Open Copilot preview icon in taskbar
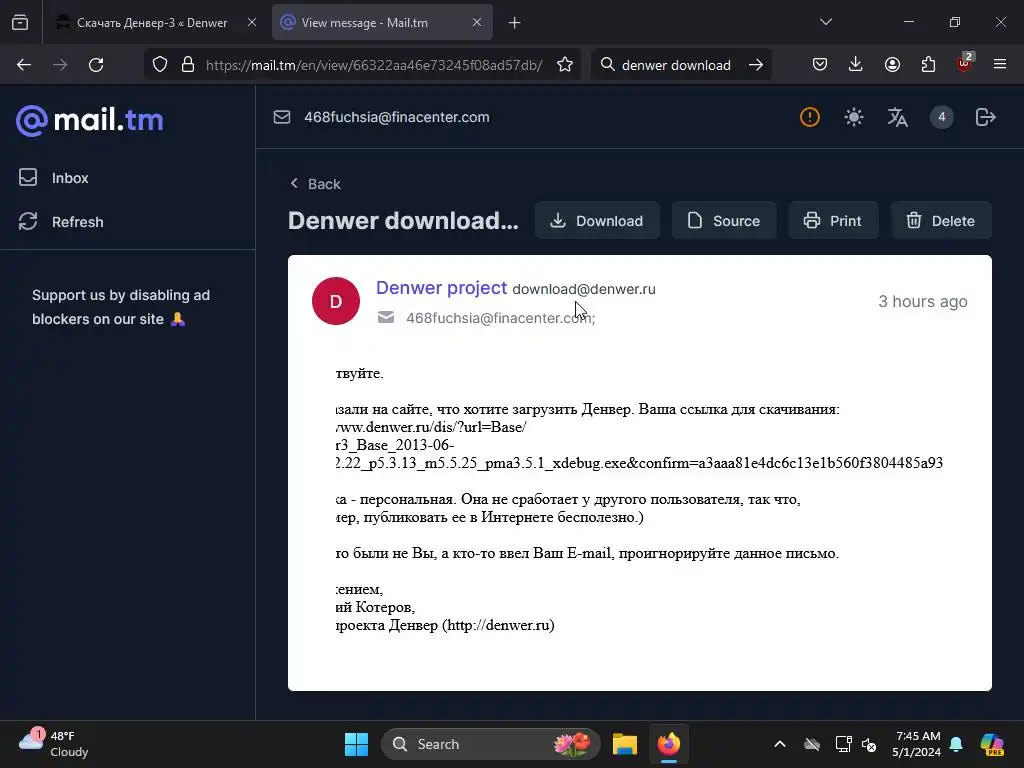This screenshot has height=768, width=1024. tap(992, 744)
